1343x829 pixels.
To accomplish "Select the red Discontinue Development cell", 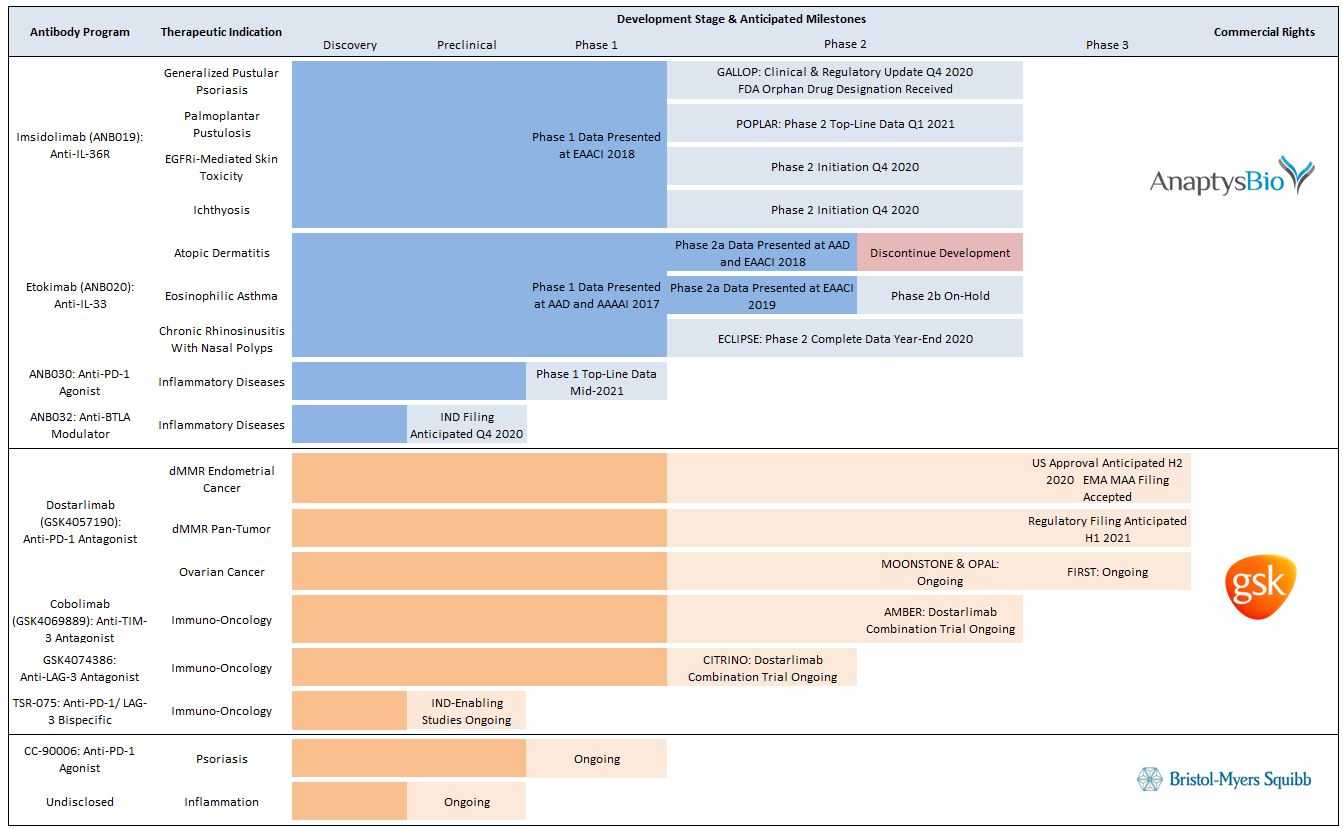I will coord(939,253).
